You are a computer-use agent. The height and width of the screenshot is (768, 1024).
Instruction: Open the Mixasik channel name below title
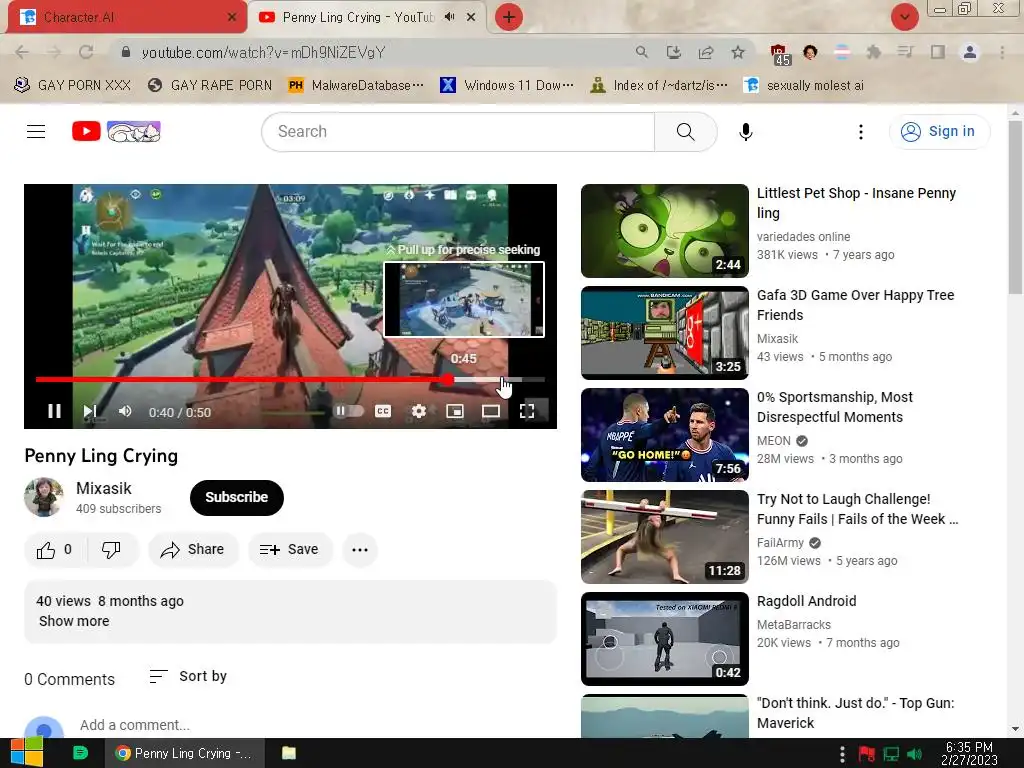pyautogui.click(x=104, y=488)
